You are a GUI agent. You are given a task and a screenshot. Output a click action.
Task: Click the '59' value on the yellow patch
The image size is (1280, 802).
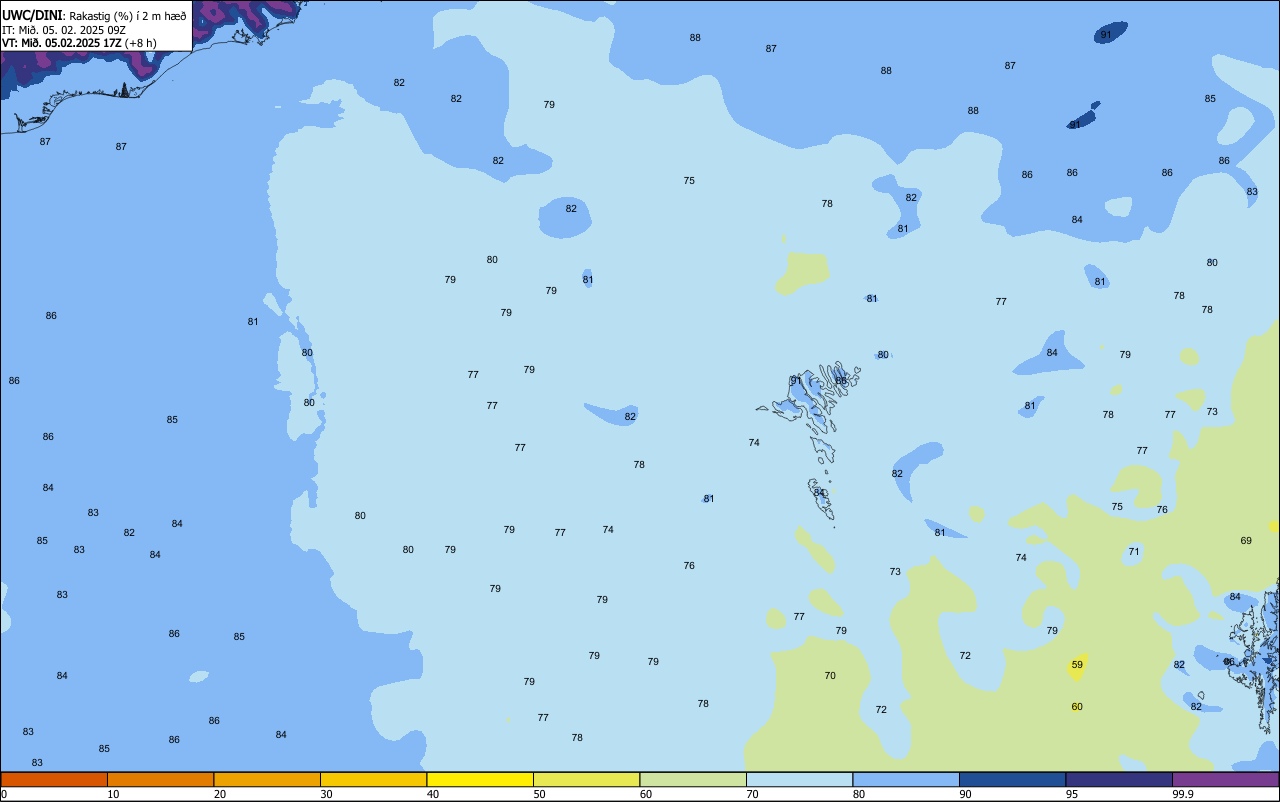point(1077,665)
